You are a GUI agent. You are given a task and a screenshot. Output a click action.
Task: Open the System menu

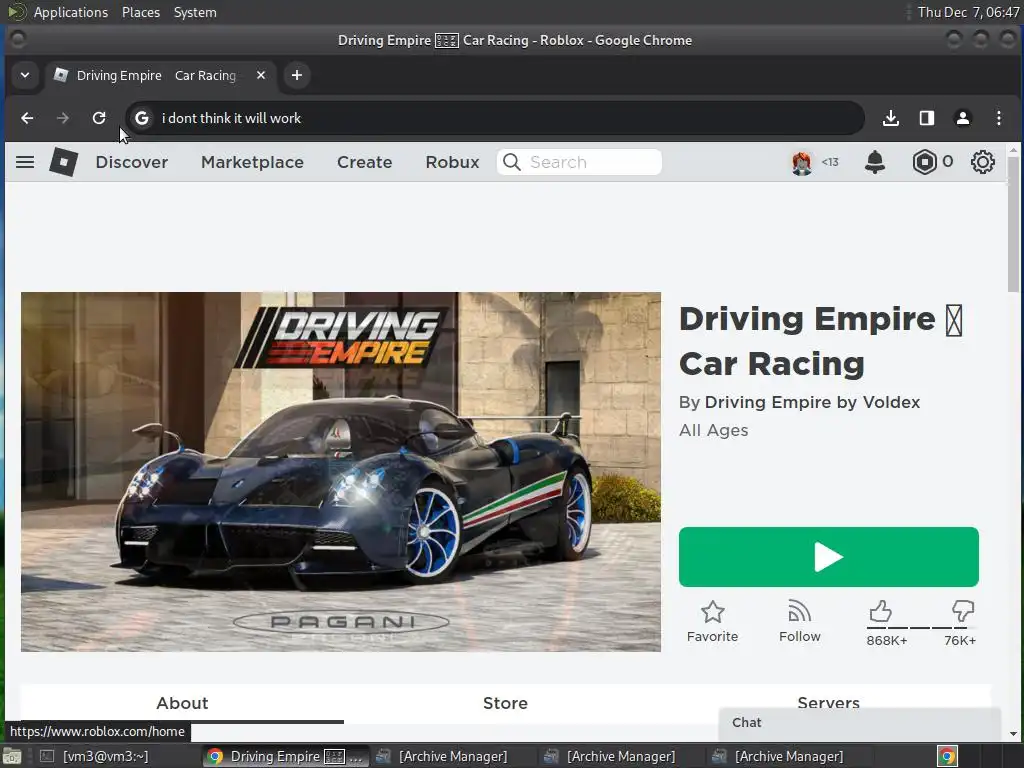pyautogui.click(x=195, y=12)
